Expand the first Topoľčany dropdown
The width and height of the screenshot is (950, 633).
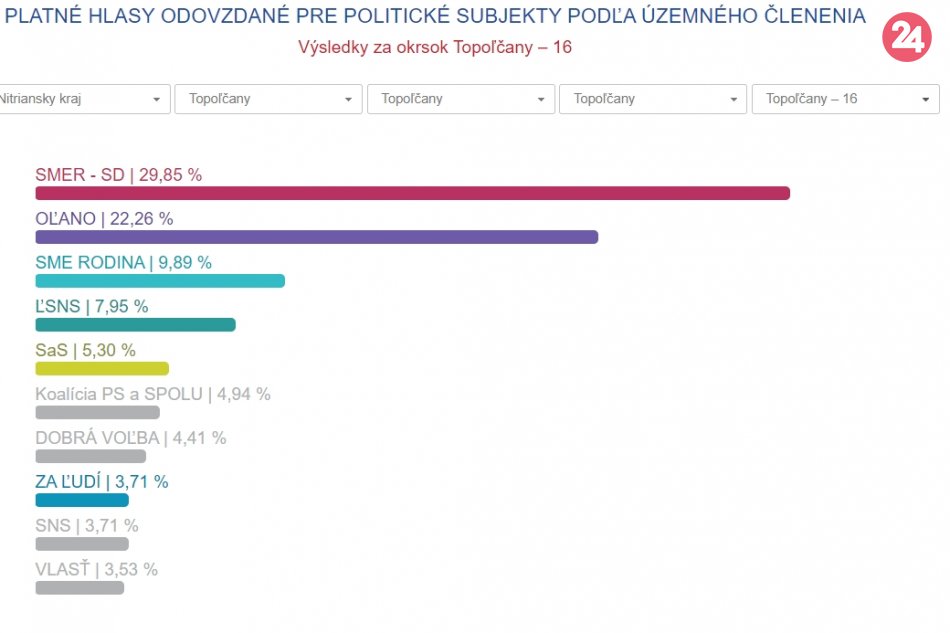(x=268, y=99)
